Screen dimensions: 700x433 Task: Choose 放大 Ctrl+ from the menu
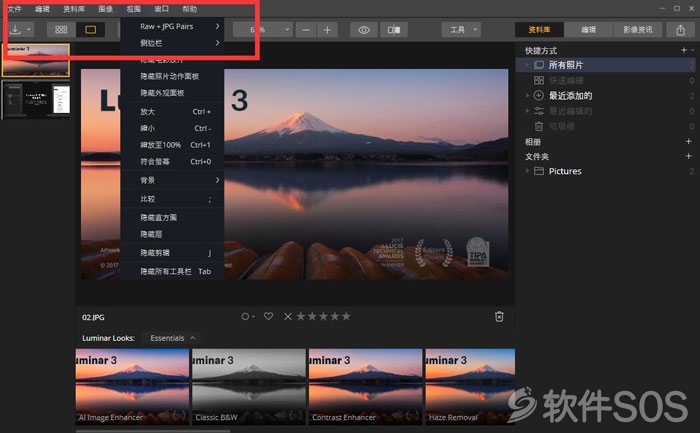pos(172,112)
